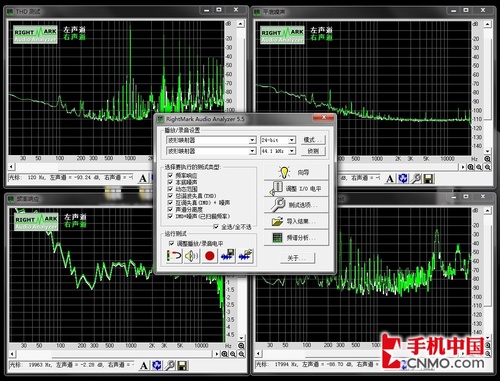Click right scroll arrow in 频率响应 window

click(x=217, y=354)
